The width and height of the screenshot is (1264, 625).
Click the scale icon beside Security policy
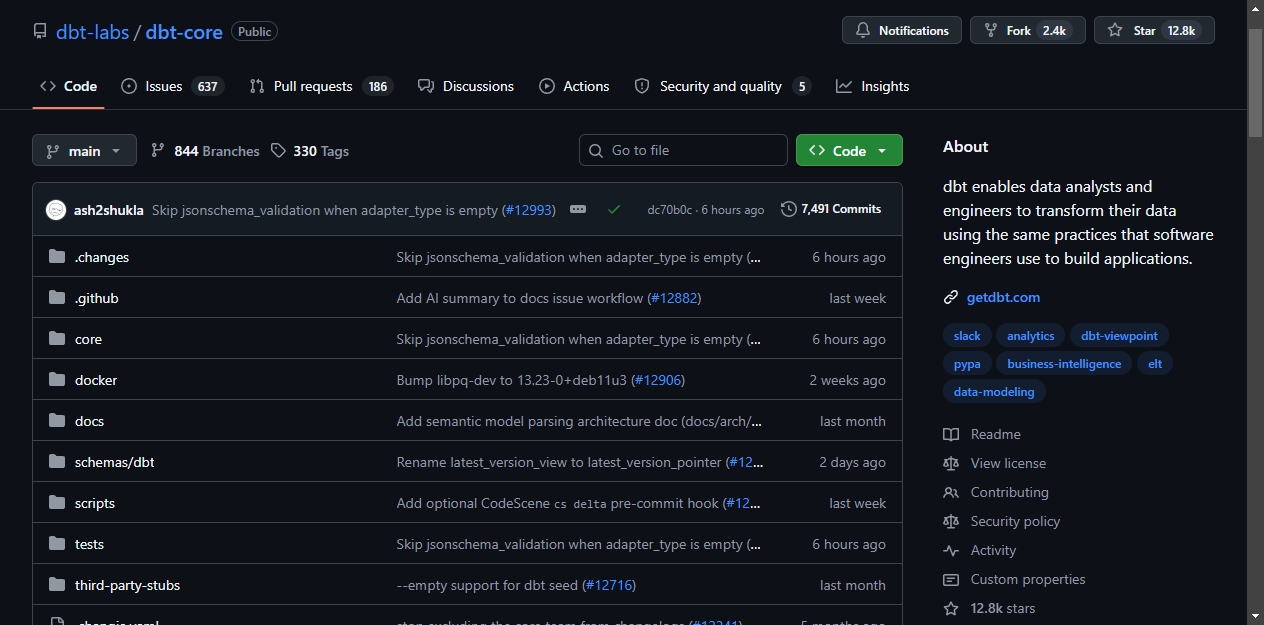951,521
